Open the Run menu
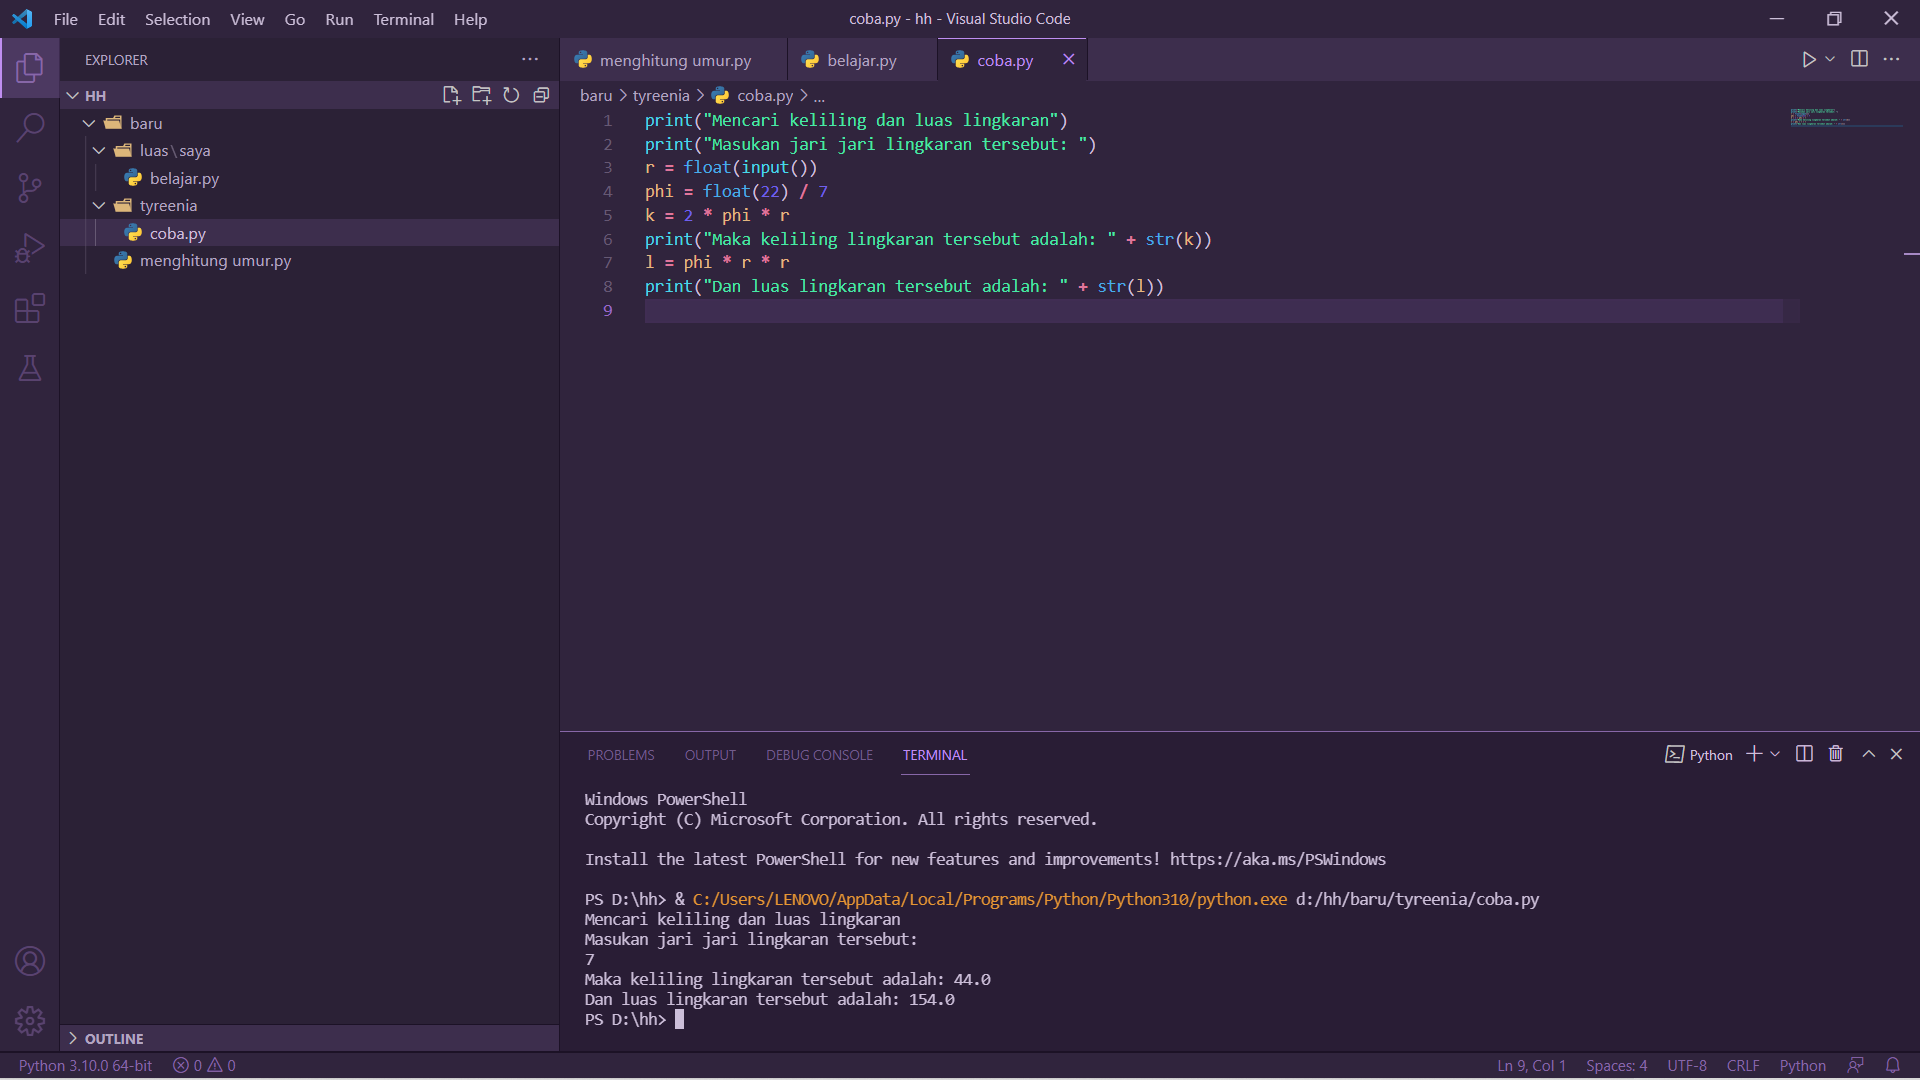The width and height of the screenshot is (1920, 1080). [339, 19]
